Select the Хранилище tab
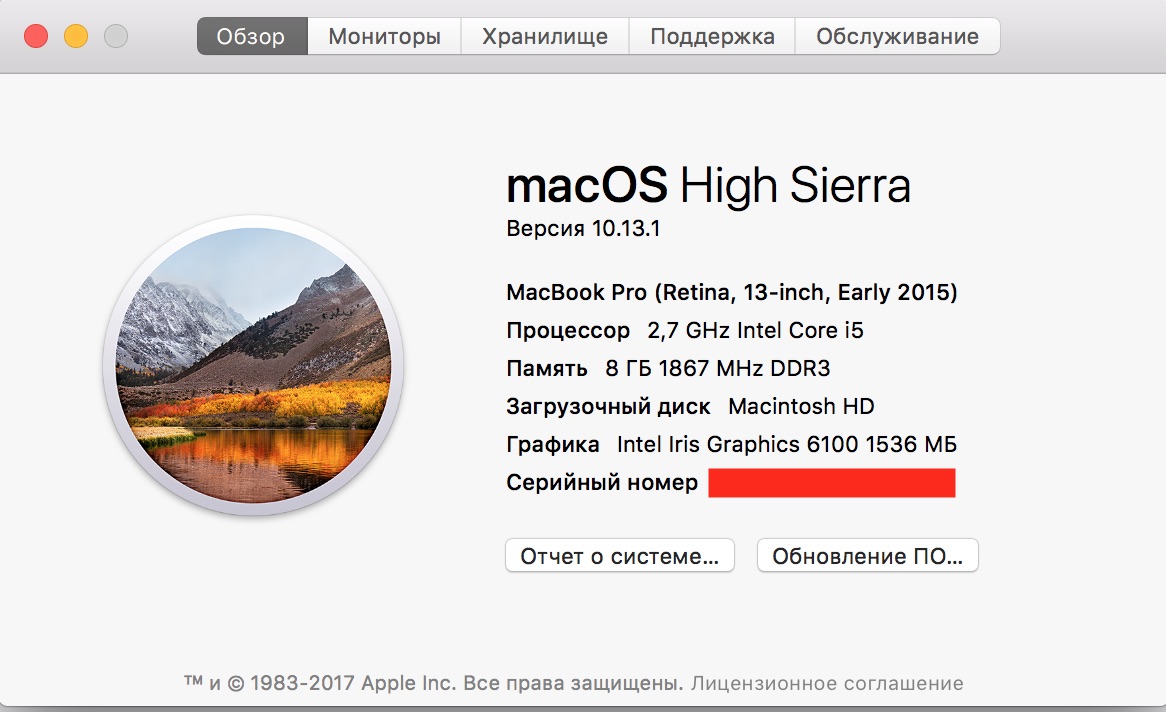Image resolution: width=1166 pixels, height=712 pixels. coord(545,37)
